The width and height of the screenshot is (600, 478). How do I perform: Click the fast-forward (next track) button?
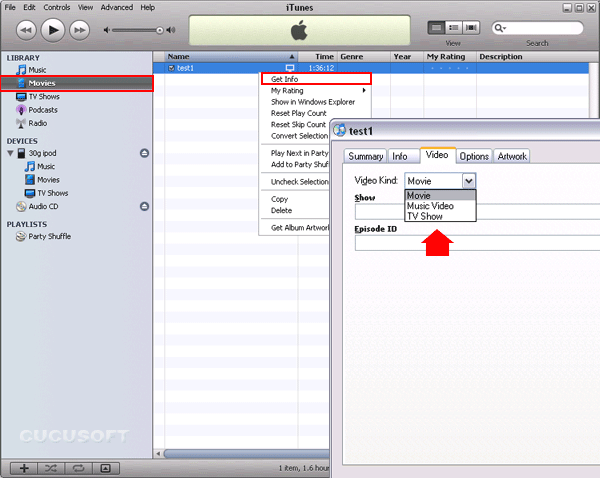[x=83, y=29]
